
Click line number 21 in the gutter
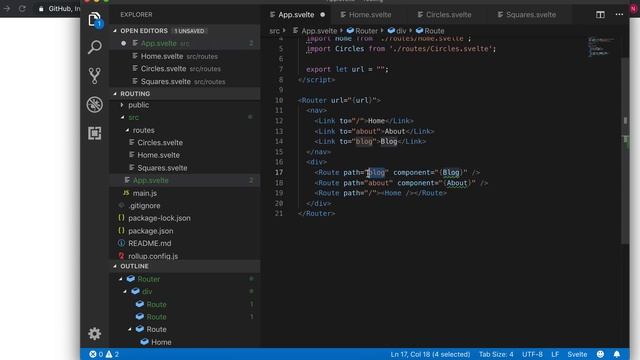coord(279,213)
